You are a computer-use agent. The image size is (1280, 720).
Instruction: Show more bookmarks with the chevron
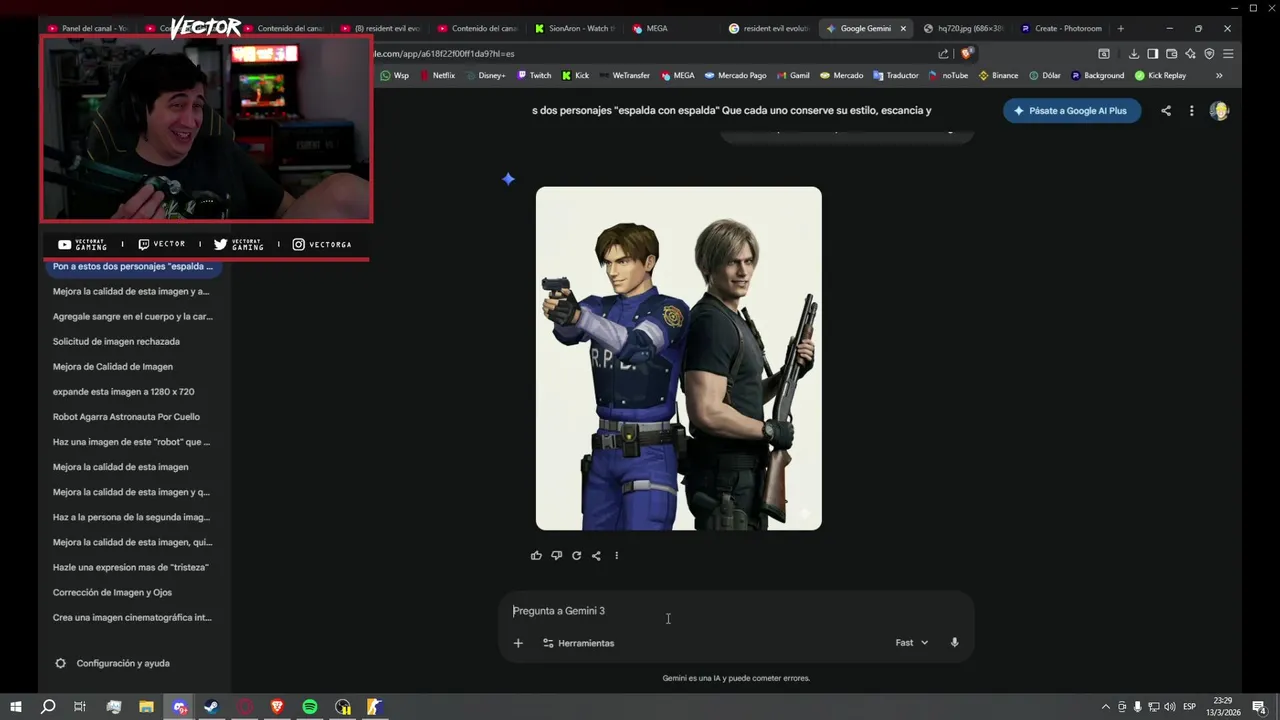tap(1219, 75)
